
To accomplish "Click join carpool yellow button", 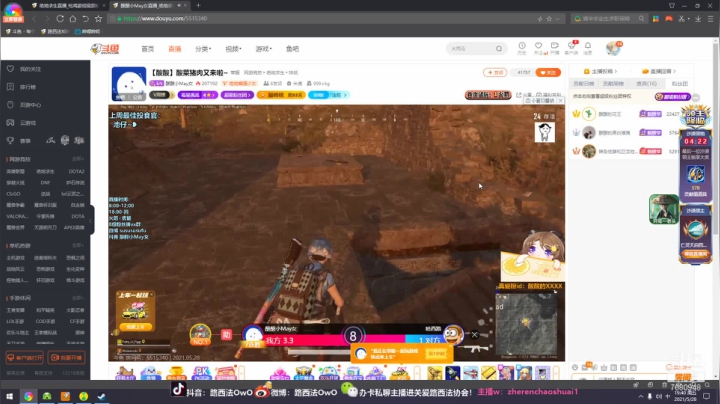I will 135,327.
